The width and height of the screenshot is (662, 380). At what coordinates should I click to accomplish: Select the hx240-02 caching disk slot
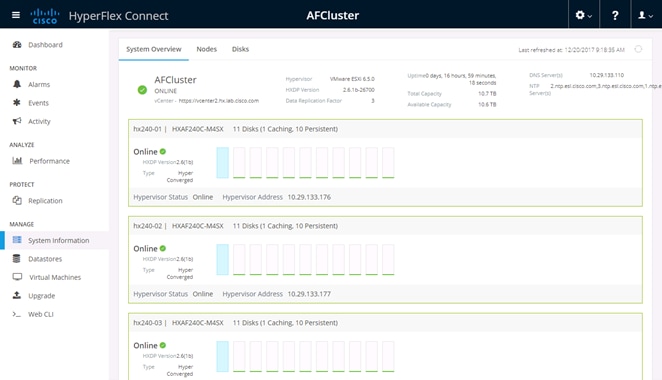pos(222,259)
